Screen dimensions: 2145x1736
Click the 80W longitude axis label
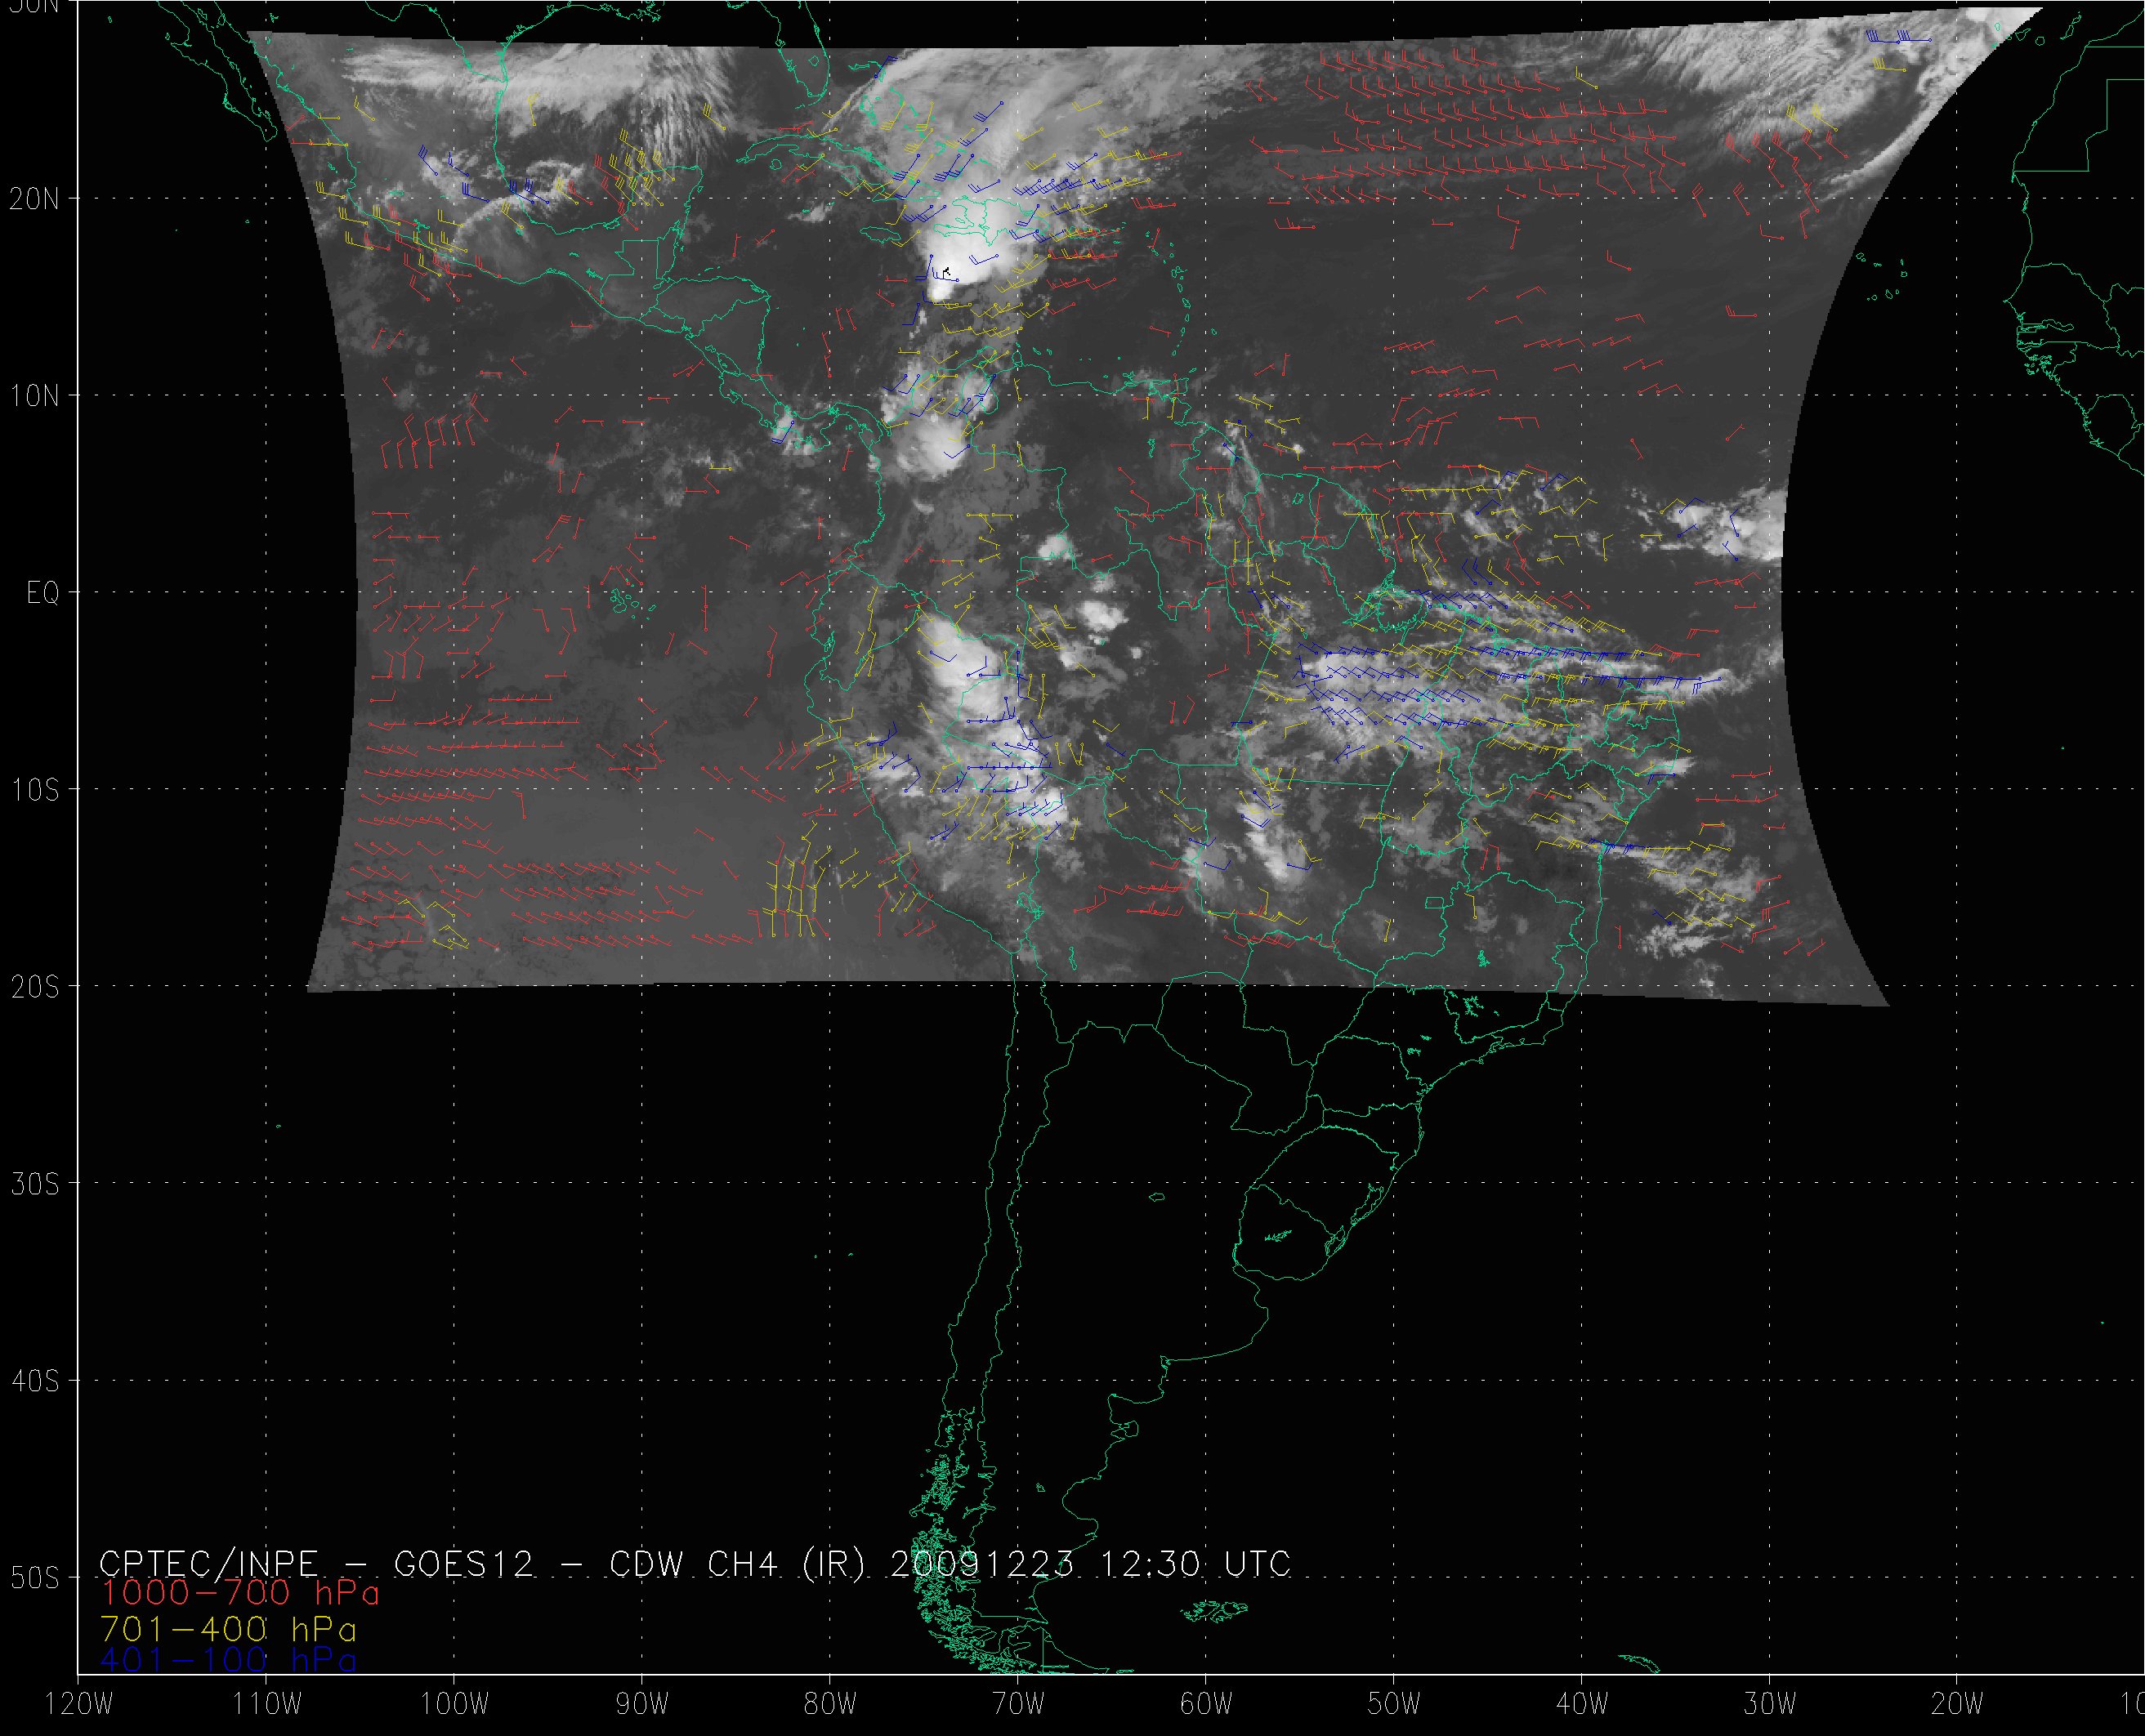click(830, 1704)
